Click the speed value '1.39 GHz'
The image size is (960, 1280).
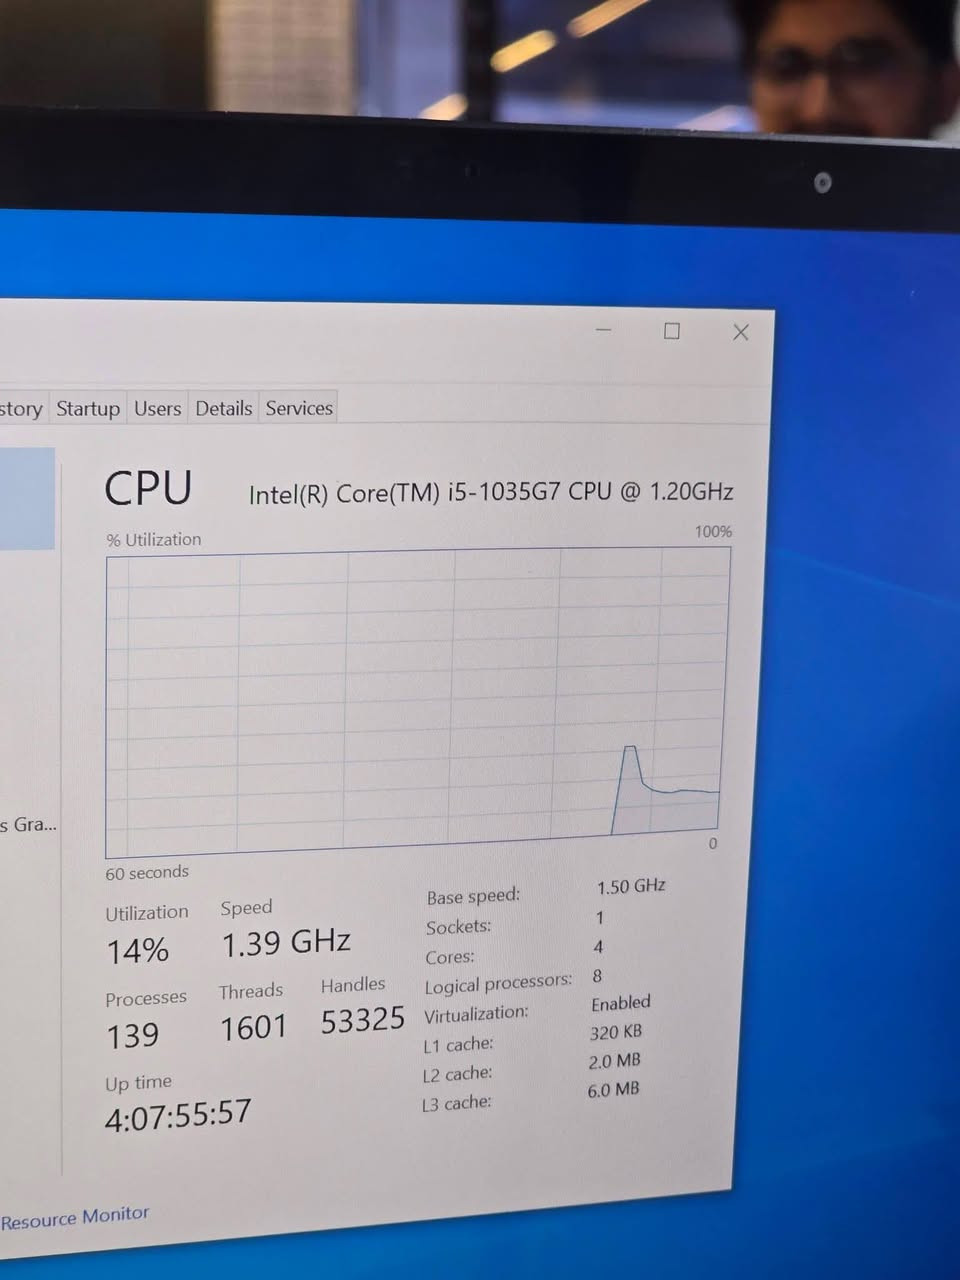[286, 942]
